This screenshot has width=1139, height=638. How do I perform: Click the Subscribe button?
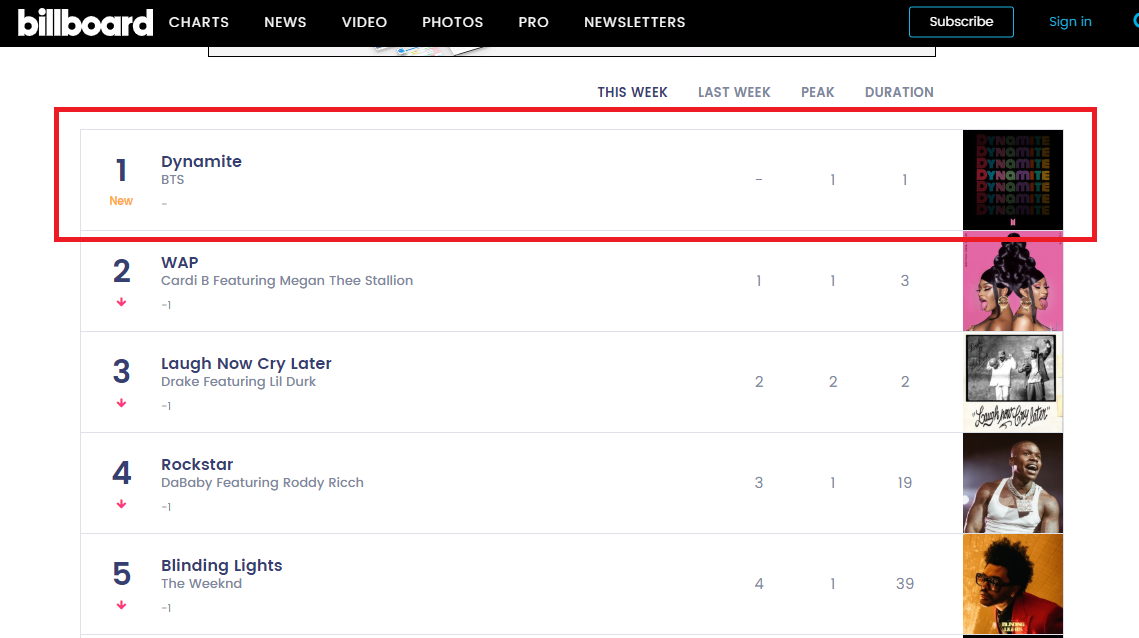(961, 22)
